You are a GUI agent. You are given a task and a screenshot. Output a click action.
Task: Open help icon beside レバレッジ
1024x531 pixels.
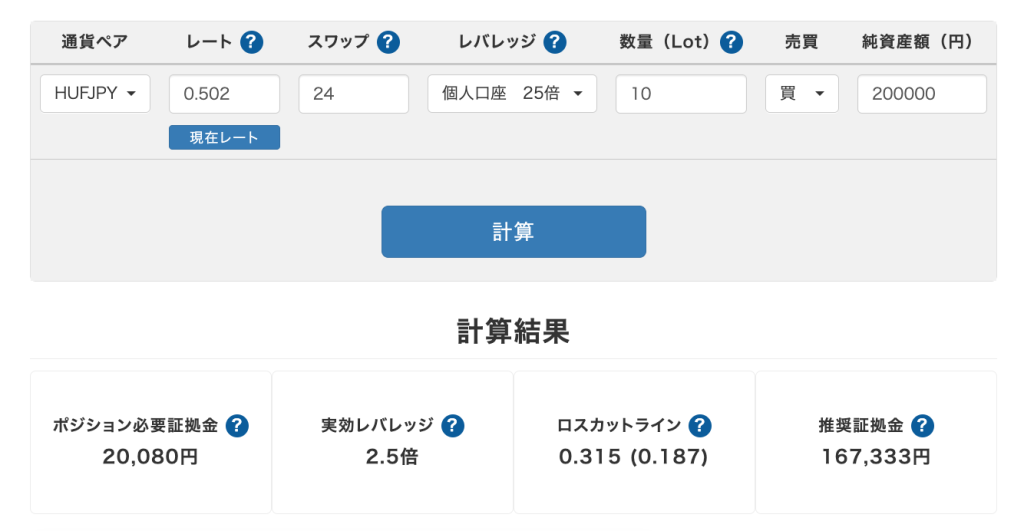[x=555, y=42]
